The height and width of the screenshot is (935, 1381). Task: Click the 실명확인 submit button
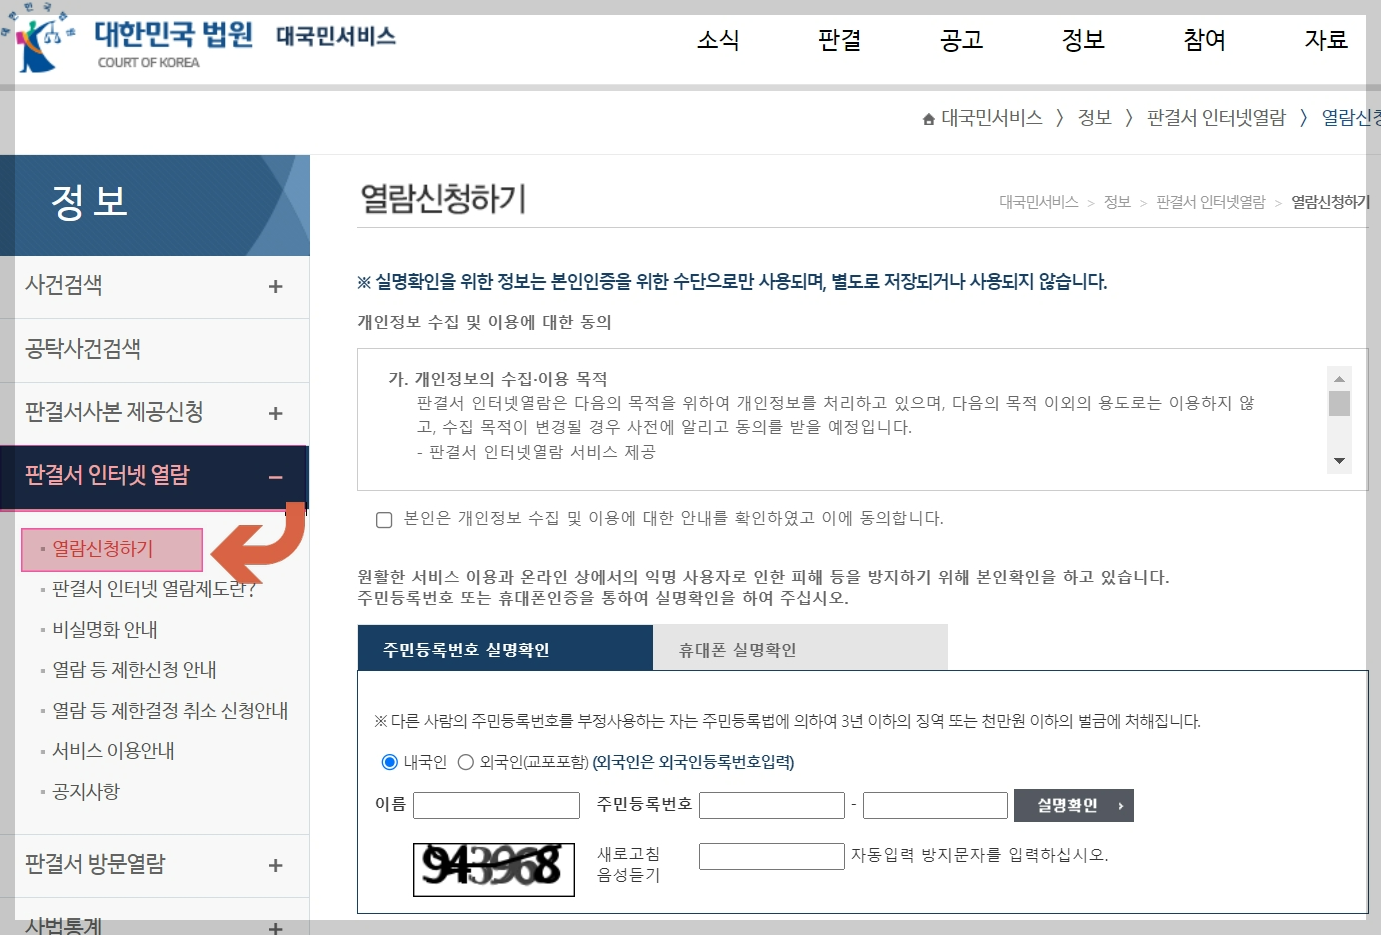[x=1074, y=805]
